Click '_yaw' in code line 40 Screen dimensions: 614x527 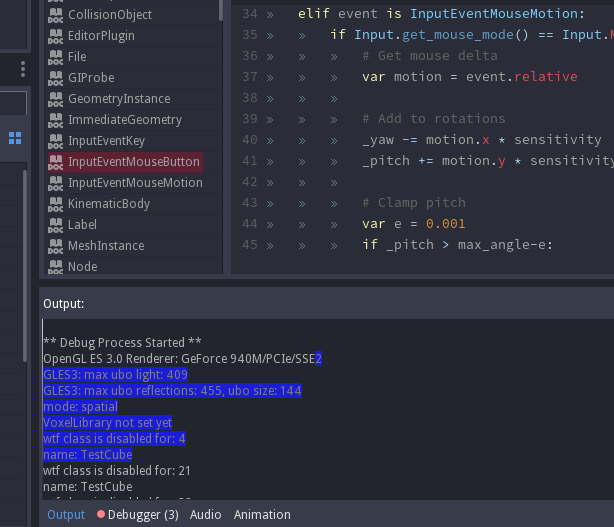click(378, 140)
